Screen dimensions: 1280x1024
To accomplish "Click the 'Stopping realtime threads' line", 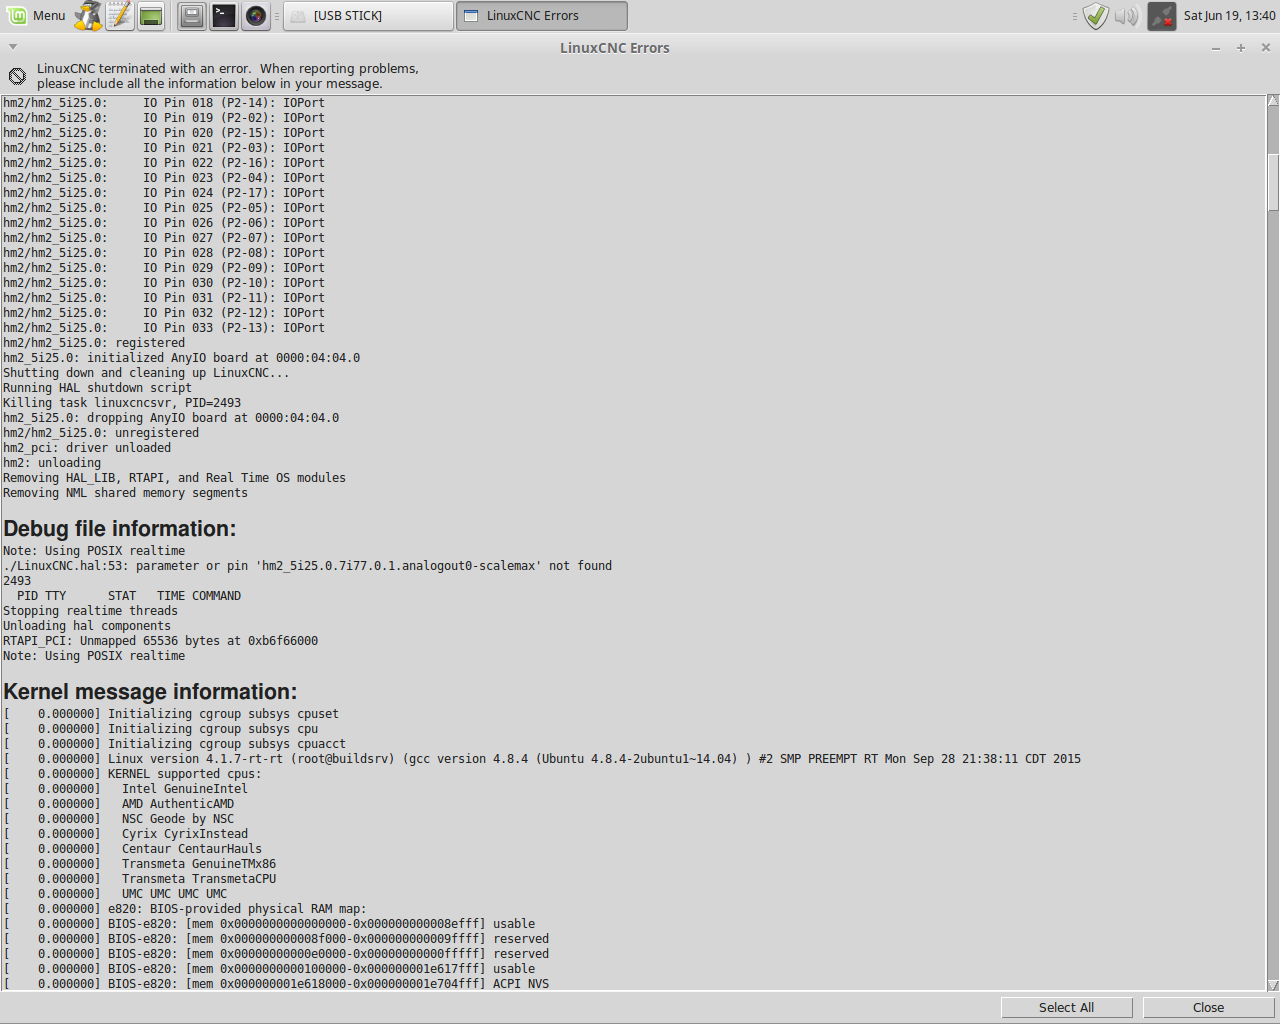I will [x=90, y=611].
